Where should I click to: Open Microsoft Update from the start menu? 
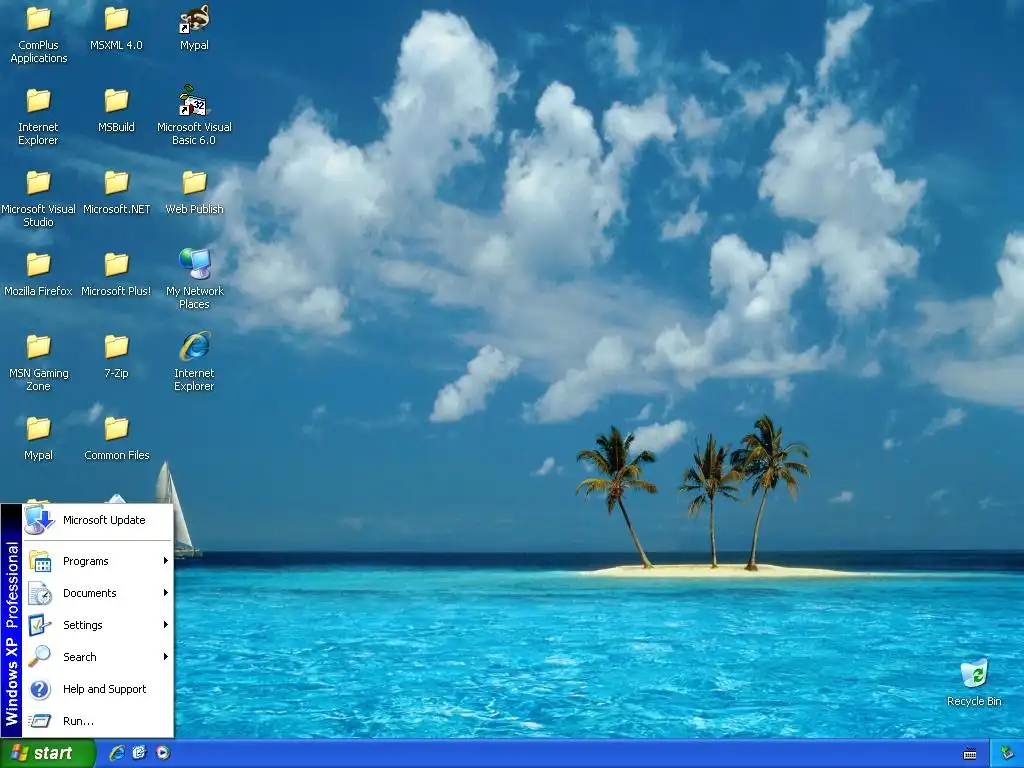[x=98, y=520]
